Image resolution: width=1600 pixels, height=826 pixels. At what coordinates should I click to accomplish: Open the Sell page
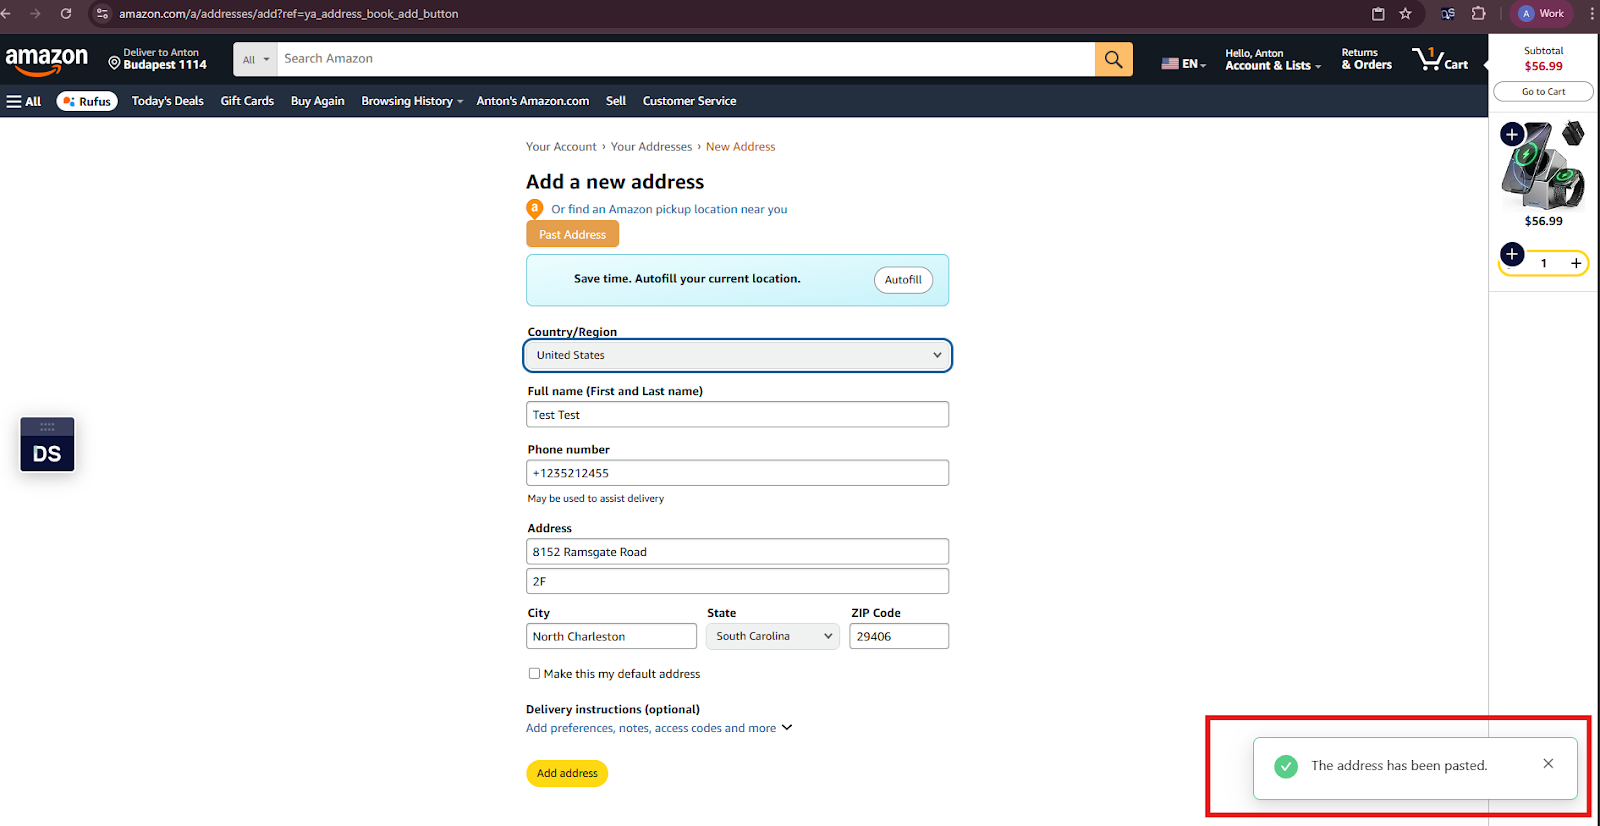point(616,101)
